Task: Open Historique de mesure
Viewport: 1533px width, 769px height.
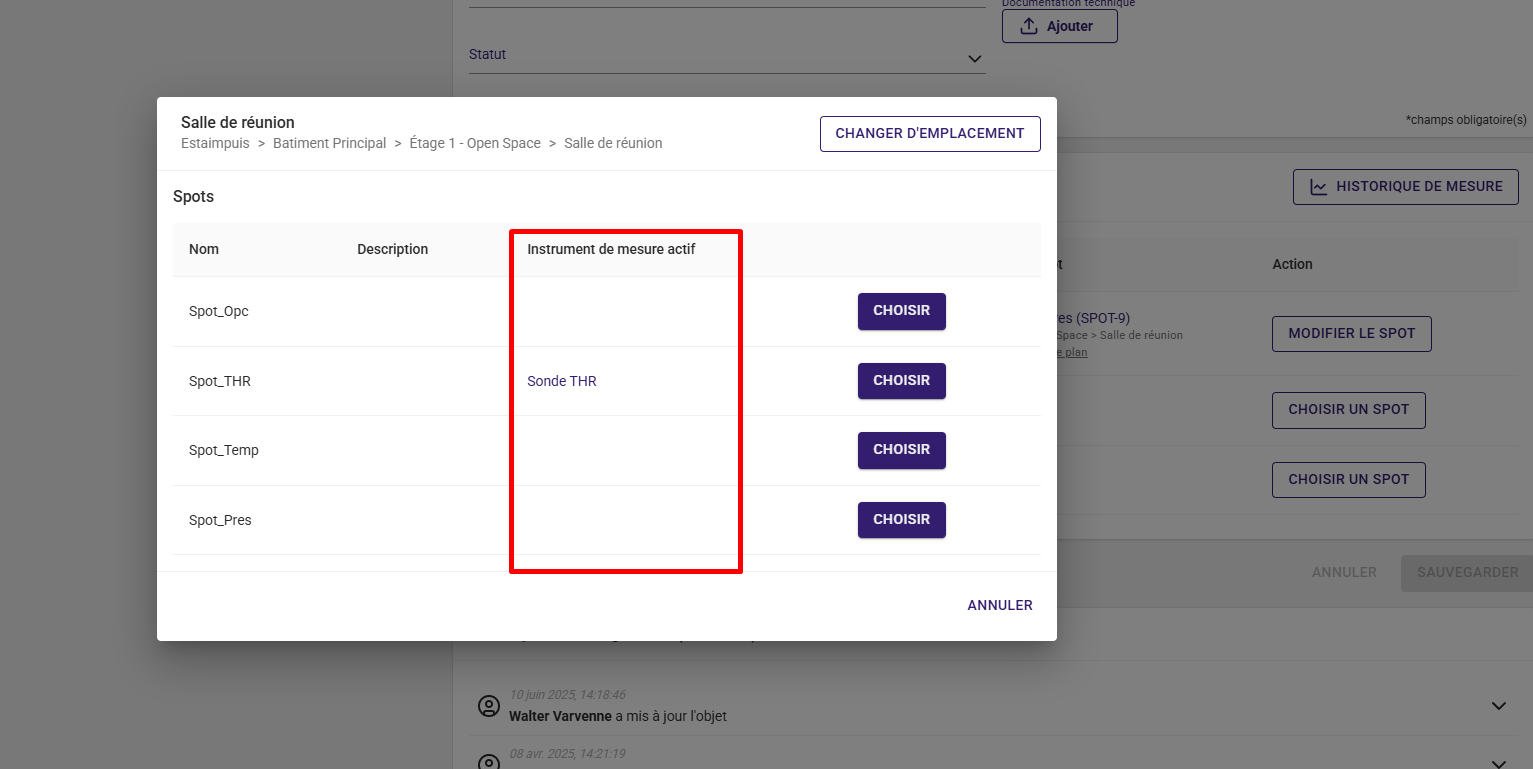Action: pyautogui.click(x=1405, y=187)
